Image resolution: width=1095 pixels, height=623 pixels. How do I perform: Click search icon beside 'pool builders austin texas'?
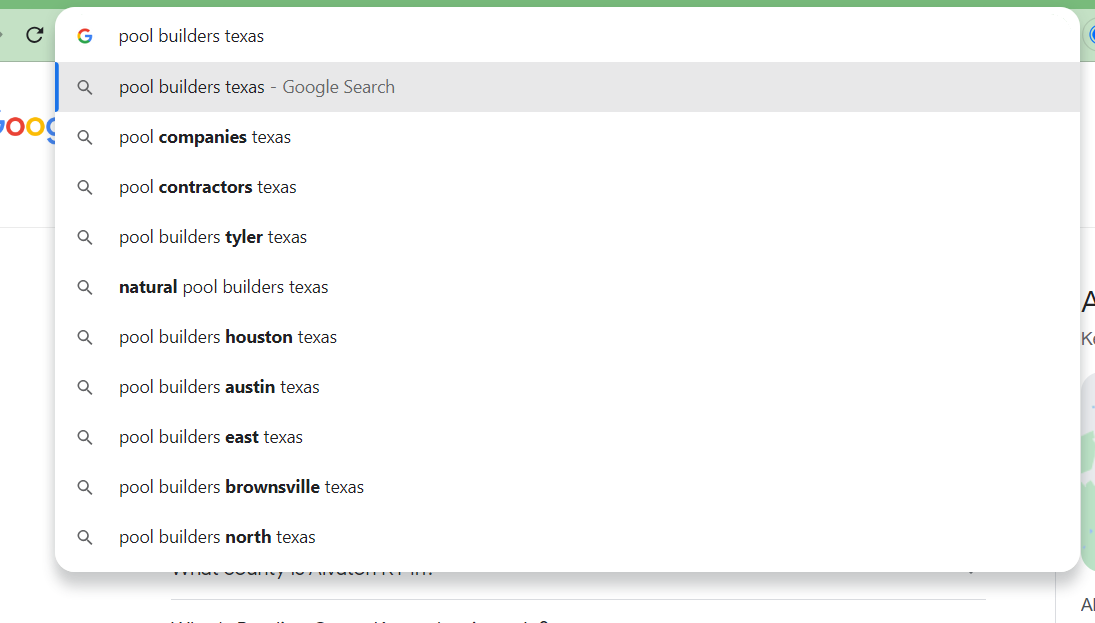(x=84, y=387)
